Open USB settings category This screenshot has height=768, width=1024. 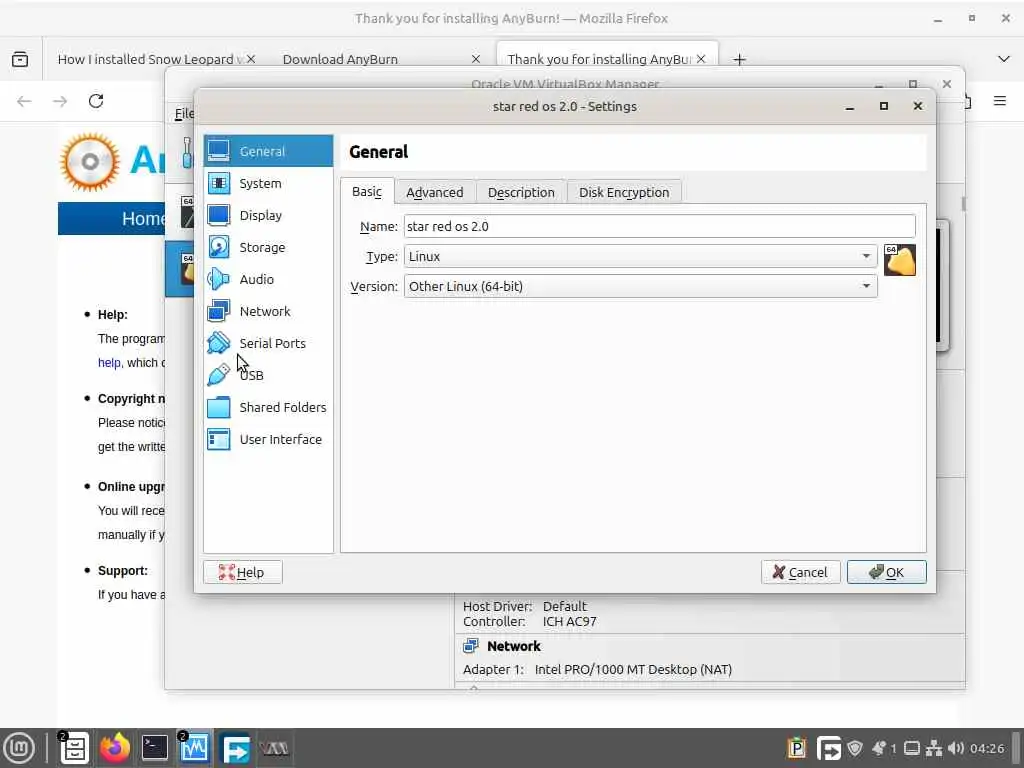click(x=268, y=376)
